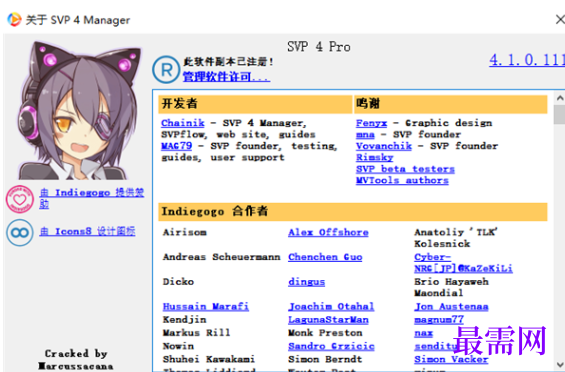
Task: Click the Icons8 infinity logo icon
Action: click(x=19, y=232)
